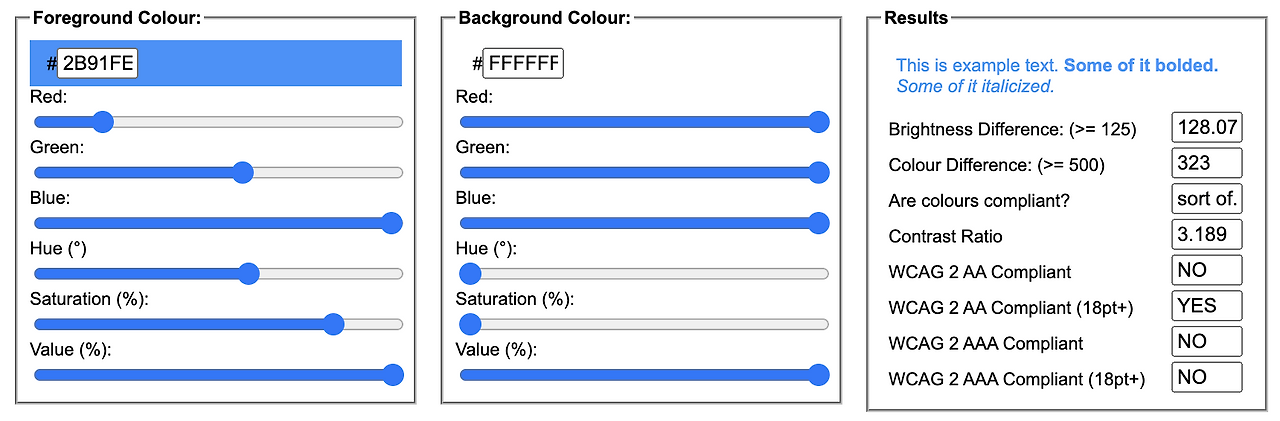Click the background Value slider handle
1280x421 pixels.
tap(819, 375)
